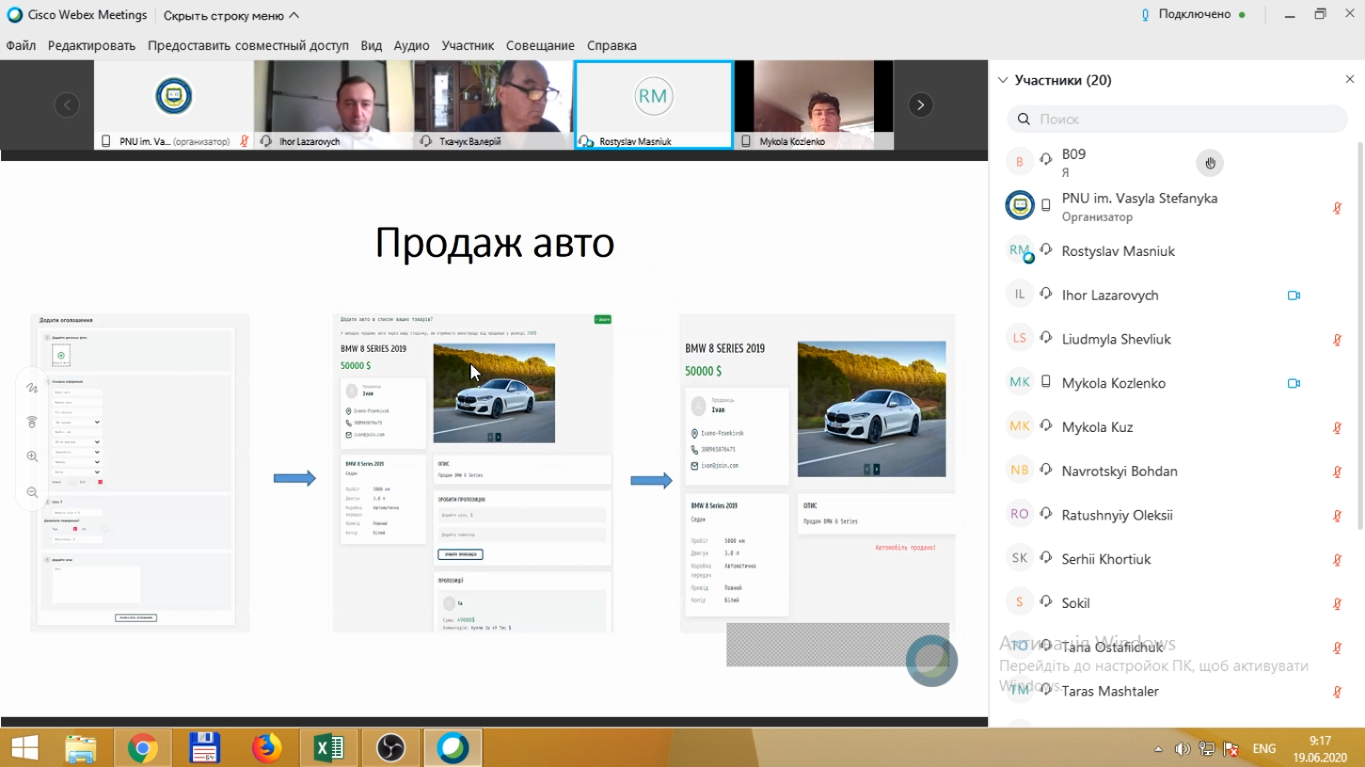The image size is (1365, 767).
Task: Open the Совещание menu
Action: click(x=540, y=46)
